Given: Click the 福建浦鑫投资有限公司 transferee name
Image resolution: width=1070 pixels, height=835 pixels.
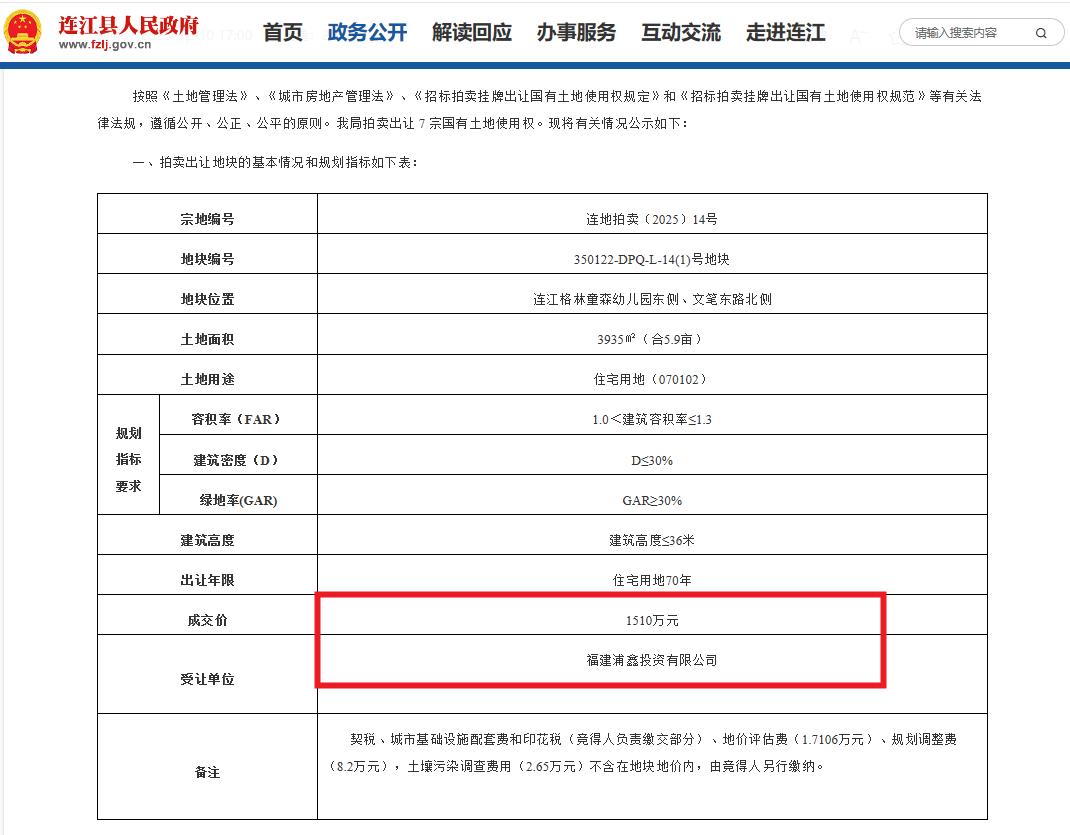Looking at the screenshot, I should [652, 660].
